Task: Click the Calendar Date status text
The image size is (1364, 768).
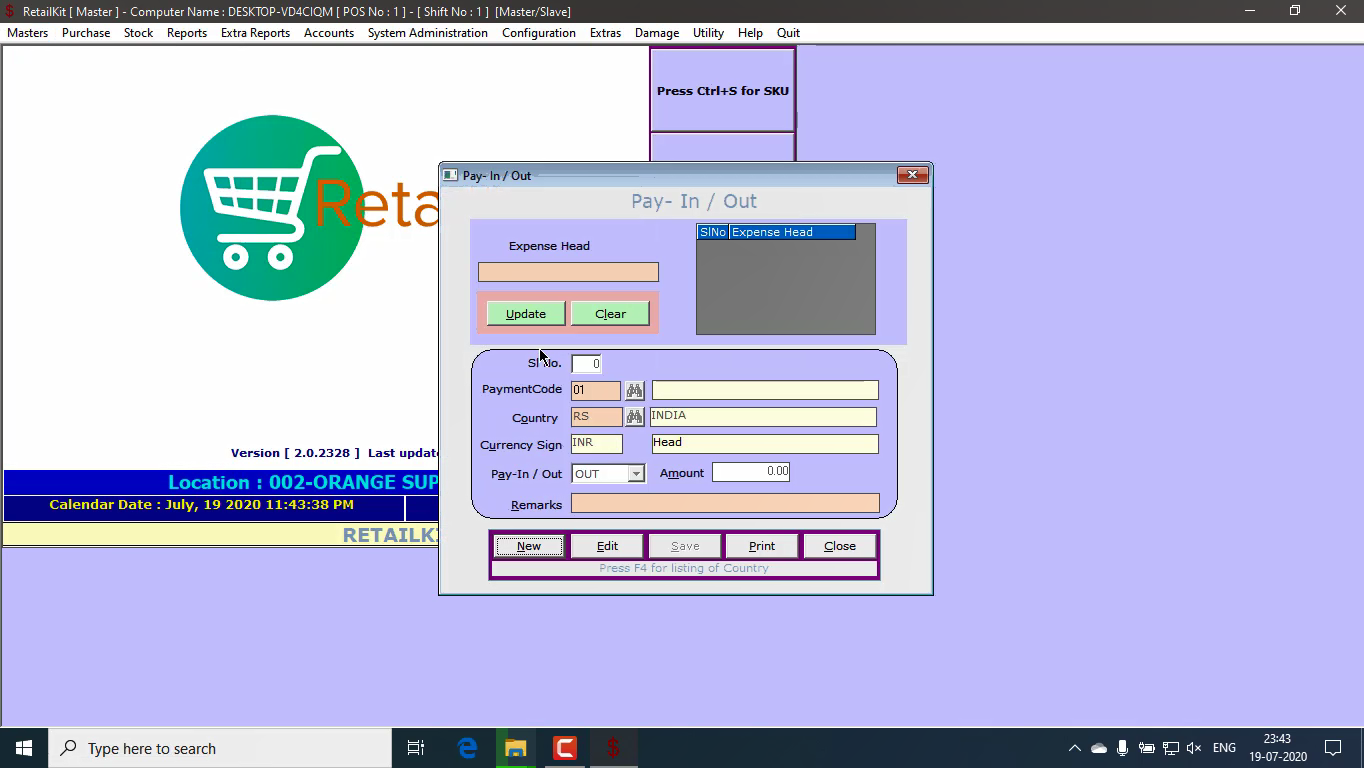Action: coord(201,505)
